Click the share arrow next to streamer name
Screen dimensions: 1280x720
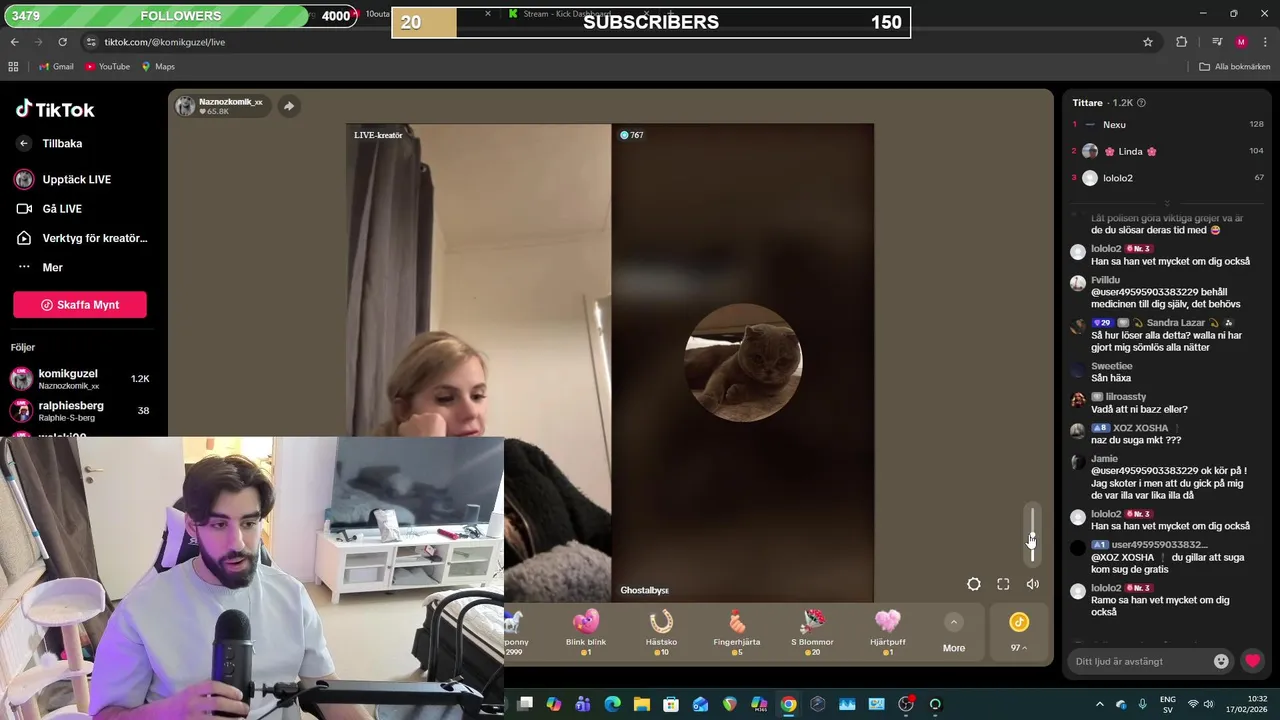(288, 106)
